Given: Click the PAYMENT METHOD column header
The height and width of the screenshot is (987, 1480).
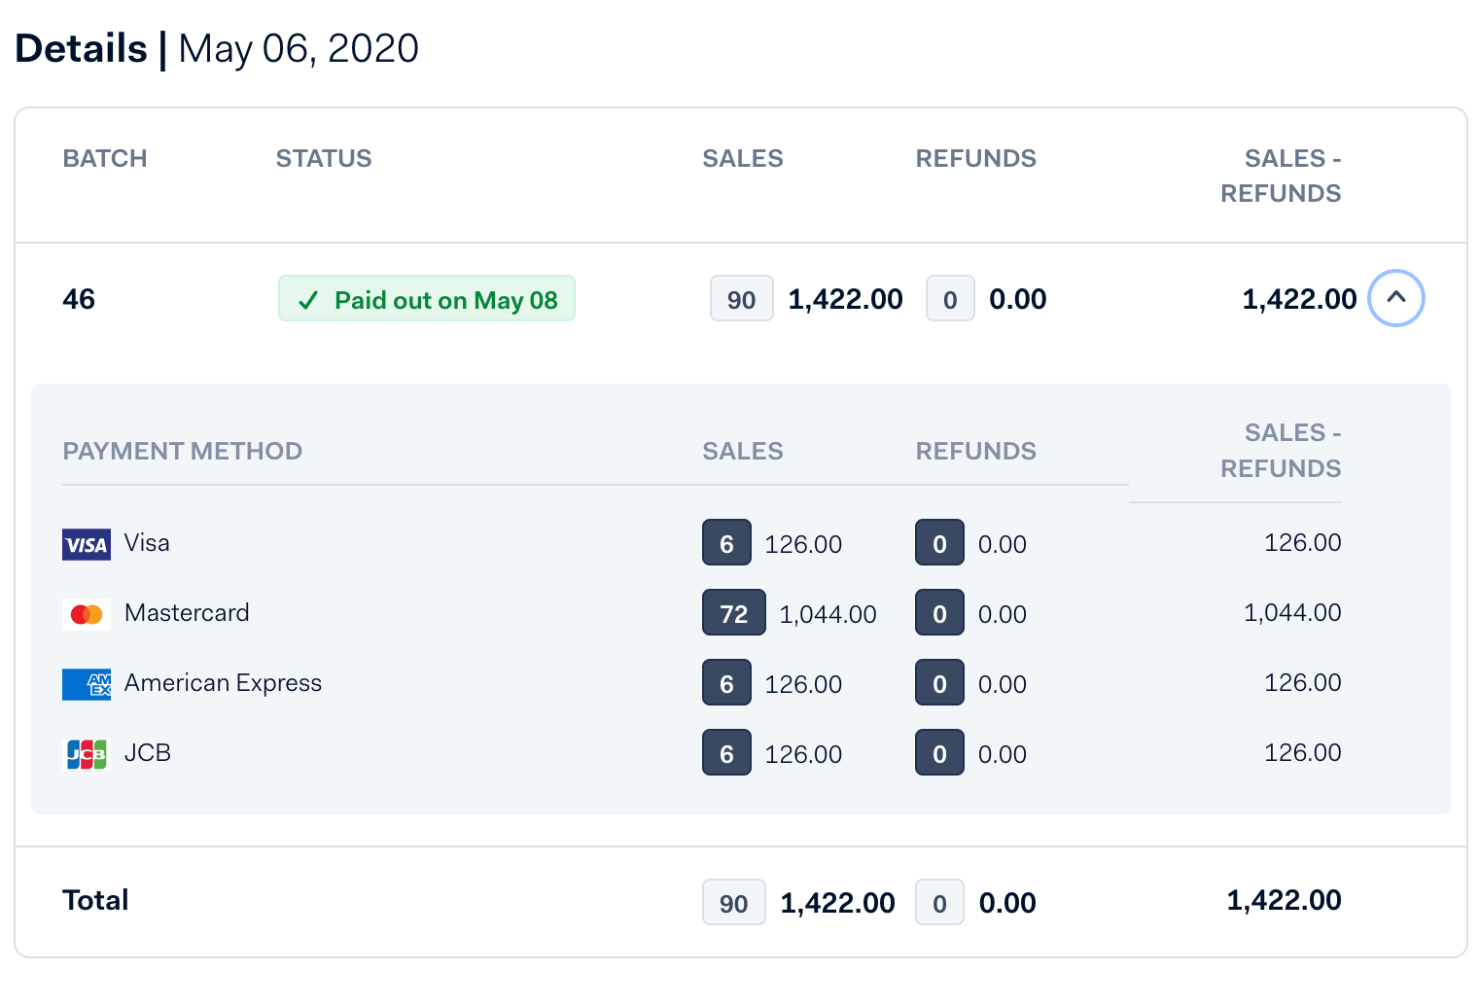Looking at the screenshot, I should tap(183, 451).
